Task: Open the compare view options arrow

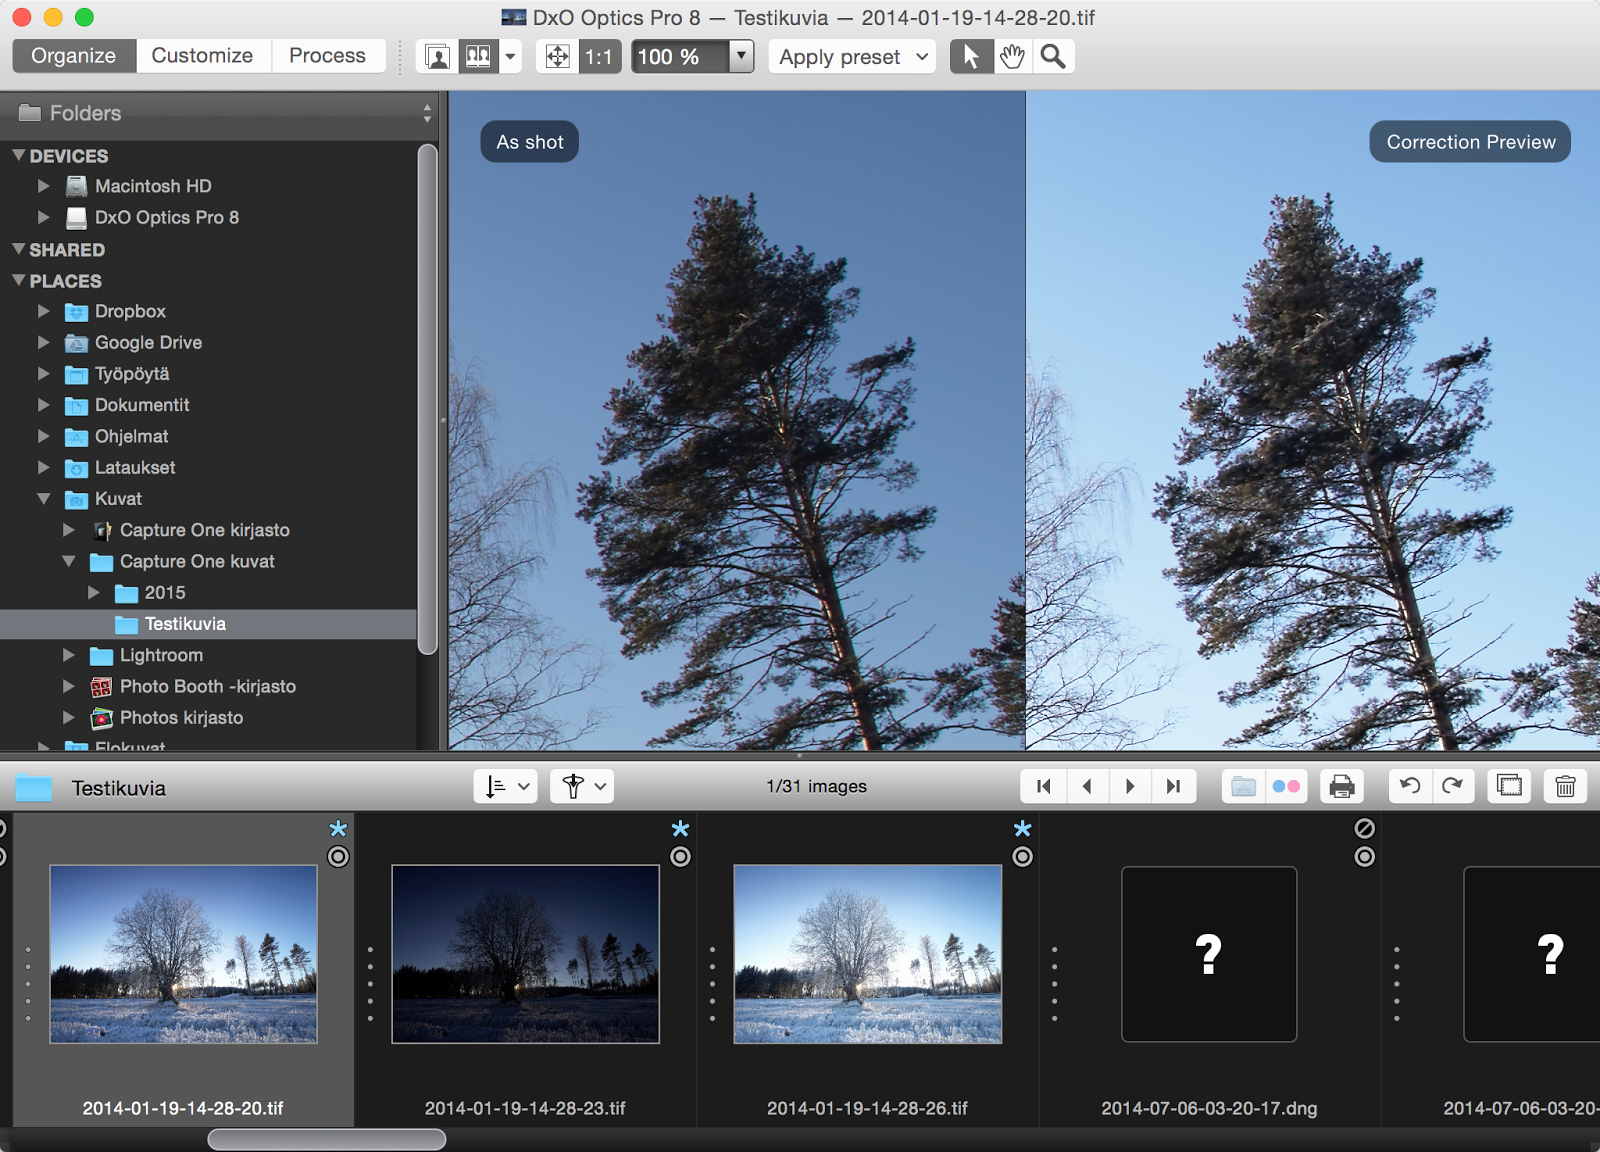Action: pyautogui.click(x=511, y=56)
